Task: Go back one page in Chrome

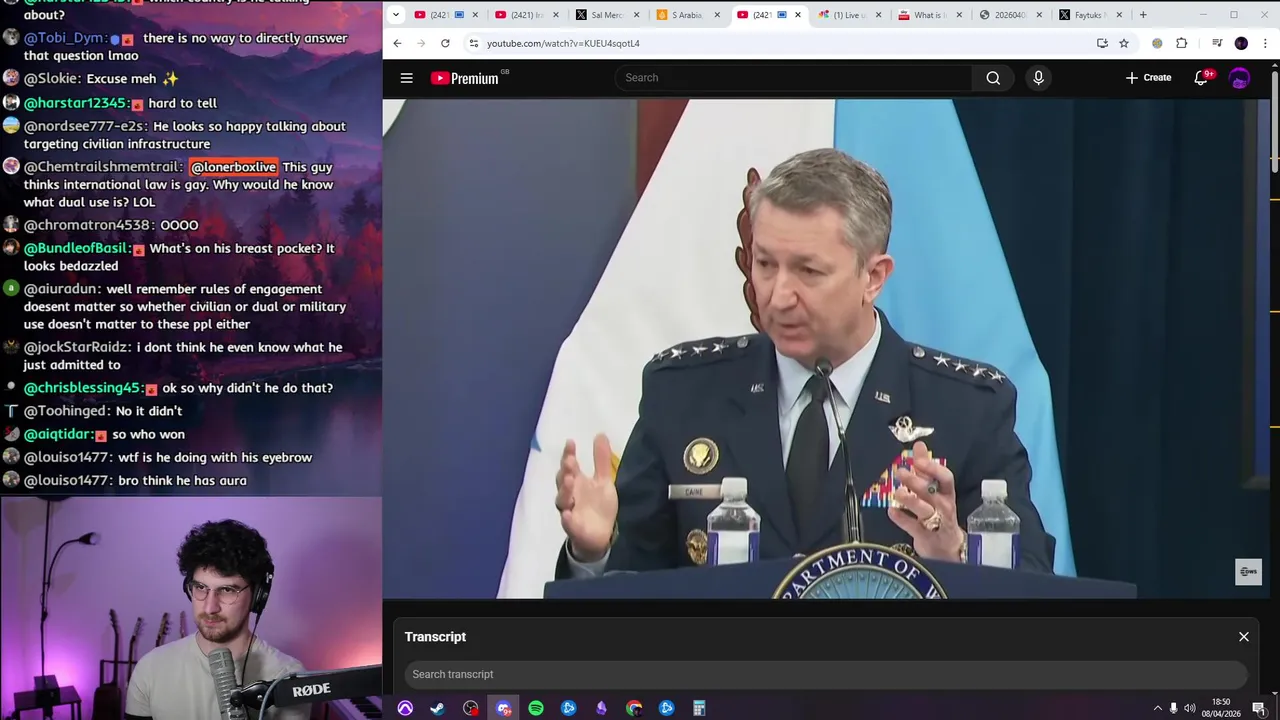Action: coord(397,43)
